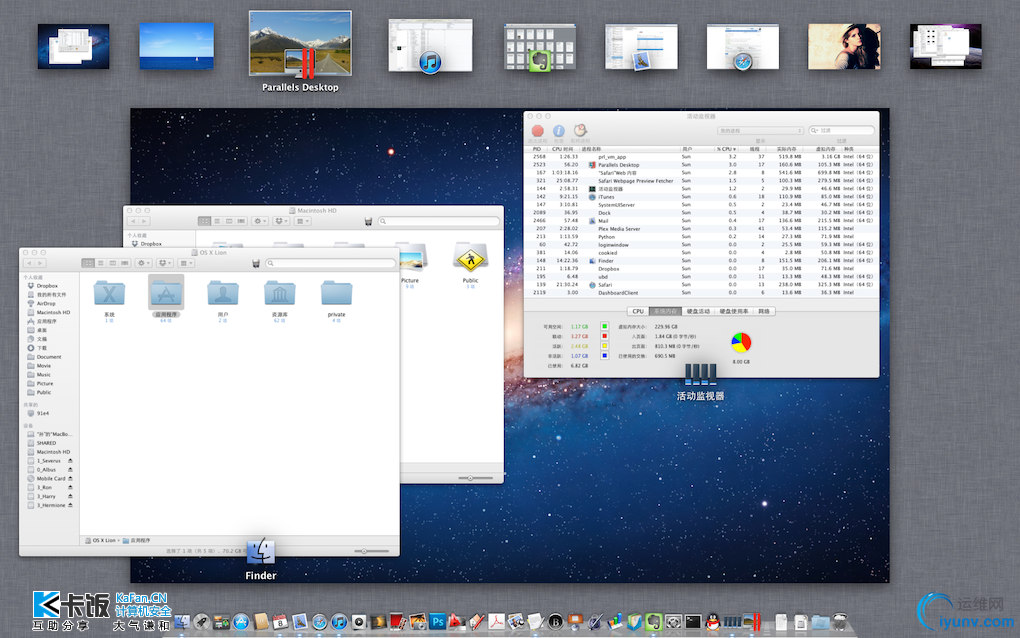Select the 用户 folder in the OS X Lion window
This screenshot has height=638, width=1020.
222,293
